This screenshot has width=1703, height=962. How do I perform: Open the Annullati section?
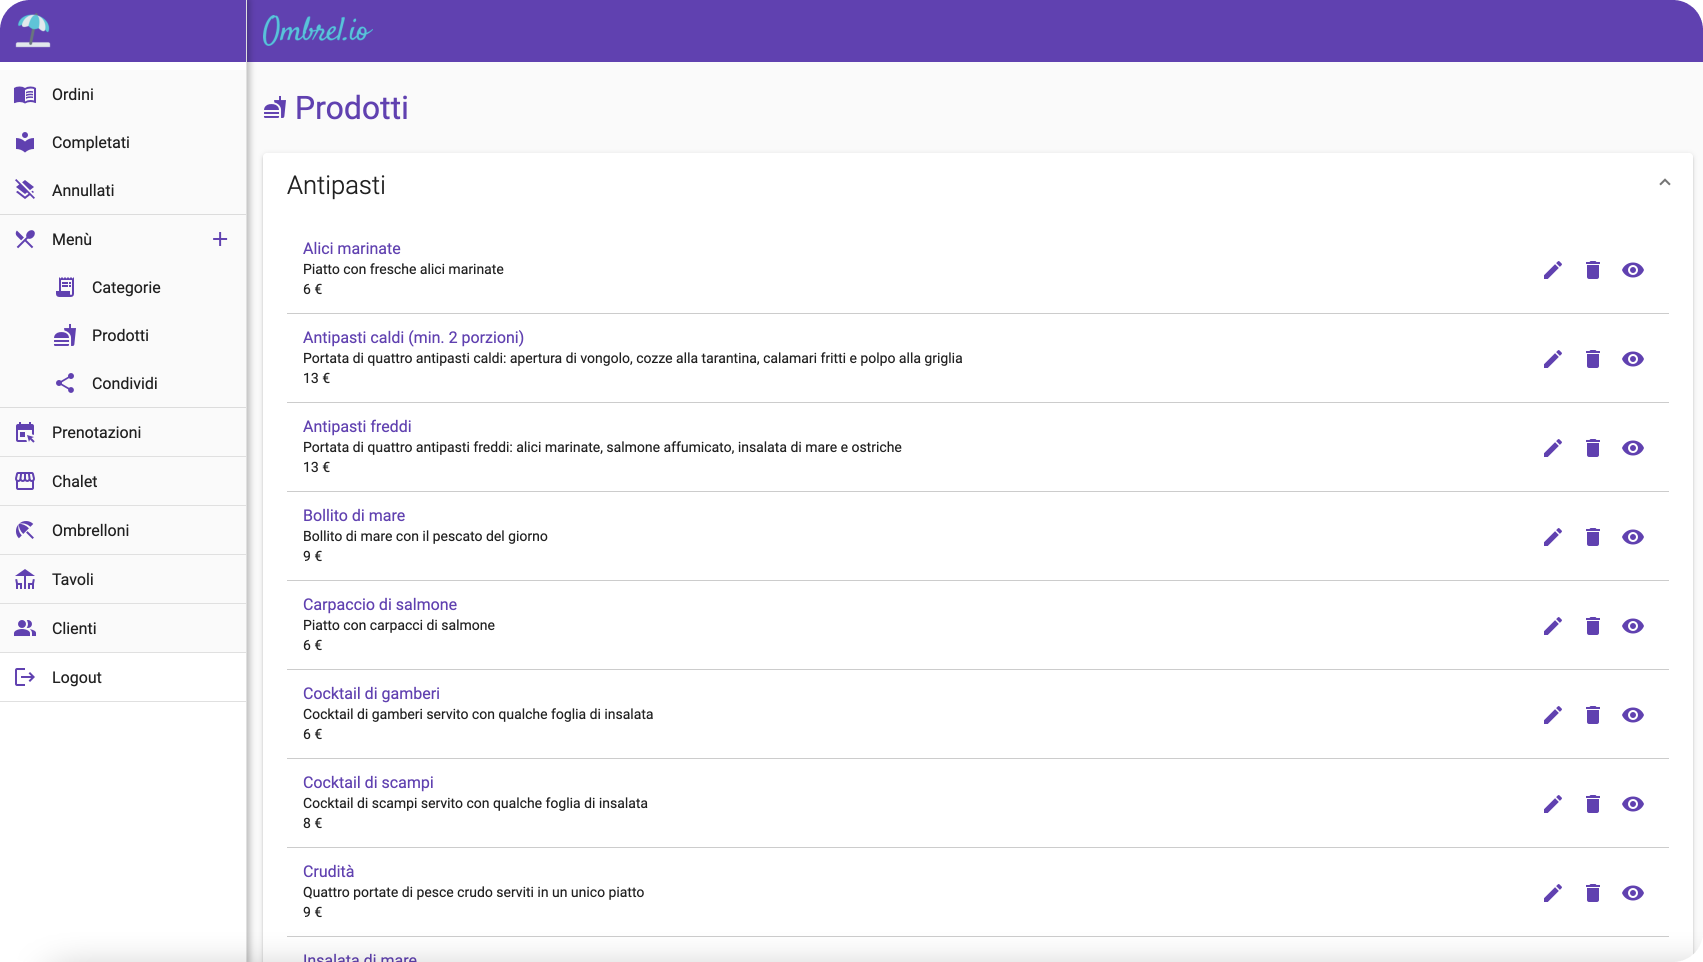(123, 190)
